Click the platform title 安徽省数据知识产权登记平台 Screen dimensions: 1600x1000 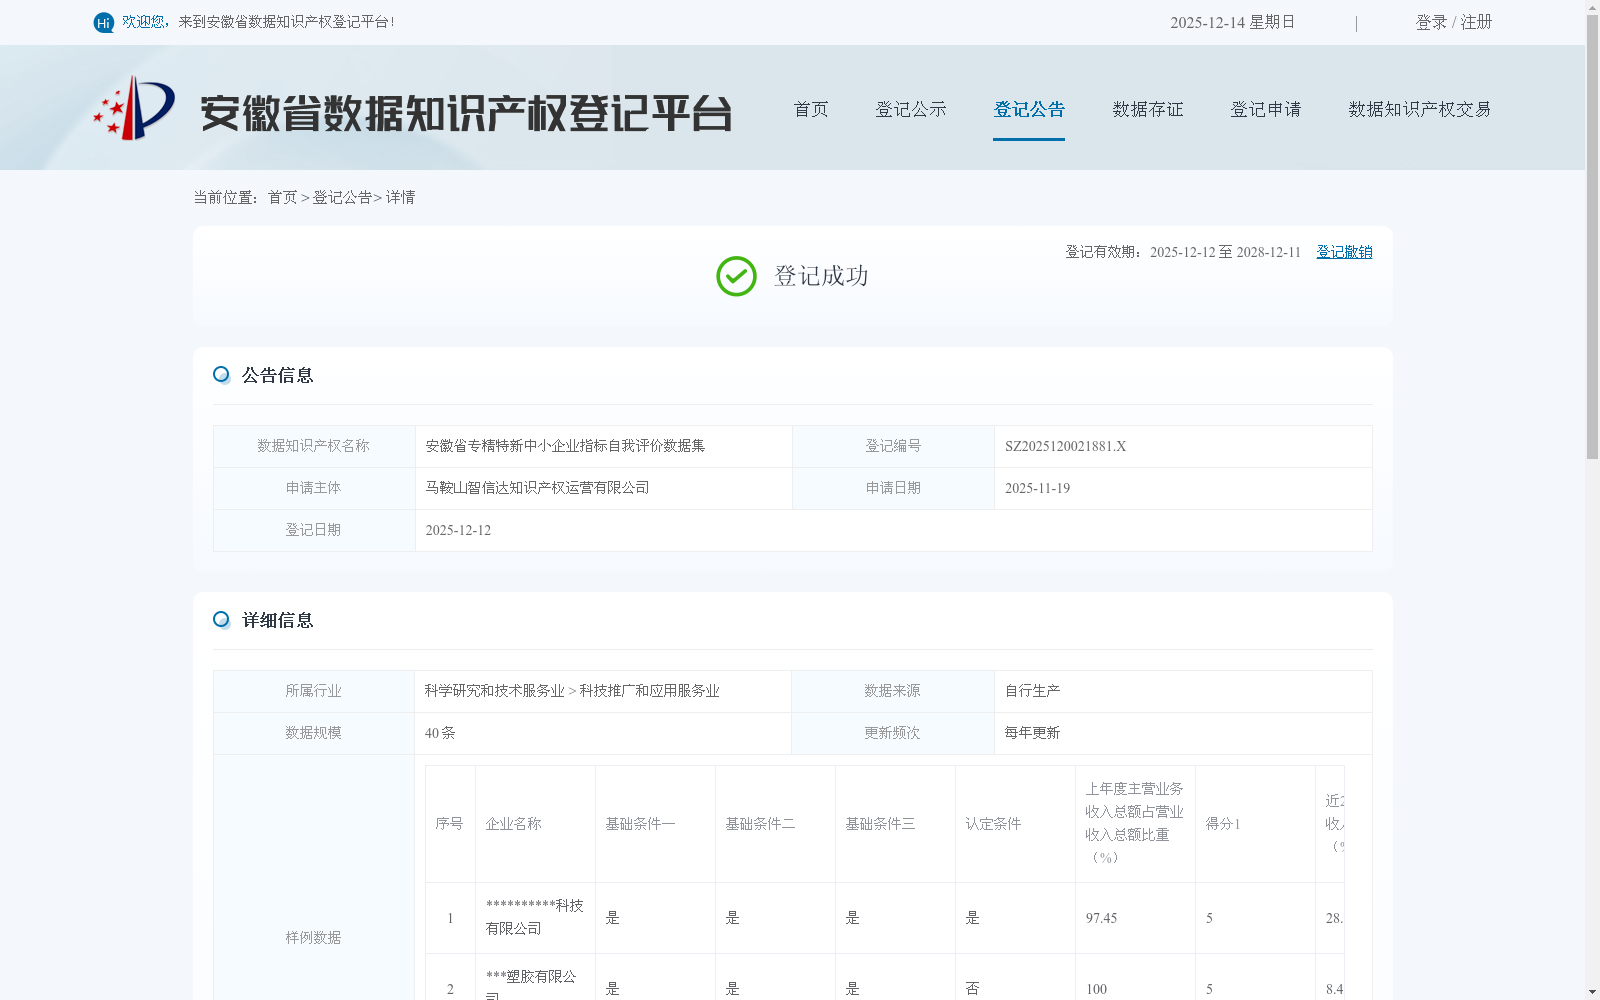pyautogui.click(x=466, y=113)
